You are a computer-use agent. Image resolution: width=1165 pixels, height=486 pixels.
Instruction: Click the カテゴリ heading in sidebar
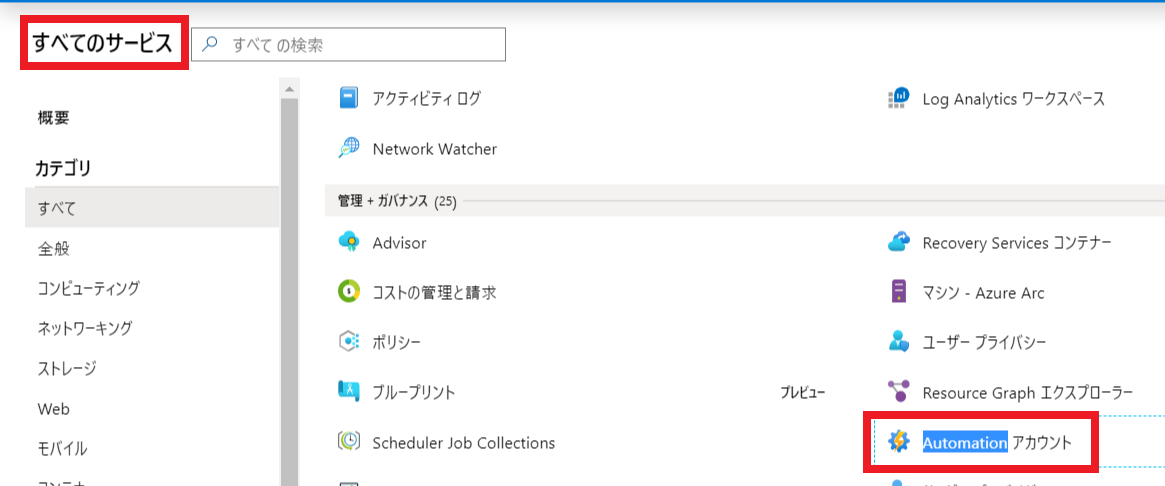[x=63, y=168]
